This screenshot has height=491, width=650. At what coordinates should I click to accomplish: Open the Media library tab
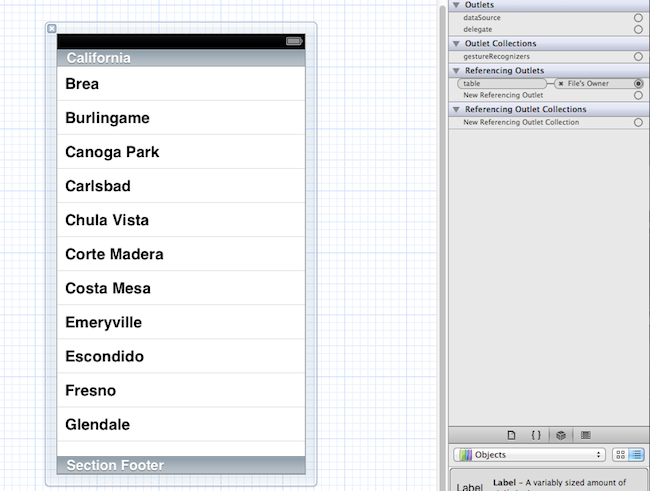[585, 435]
